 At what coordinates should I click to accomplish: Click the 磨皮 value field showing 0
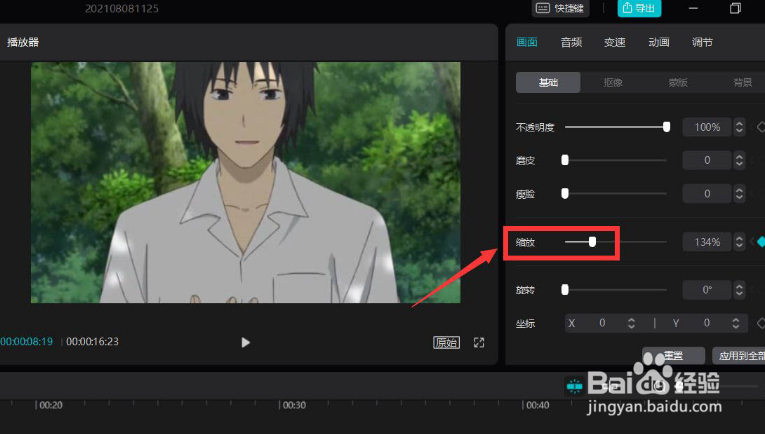point(707,160)
